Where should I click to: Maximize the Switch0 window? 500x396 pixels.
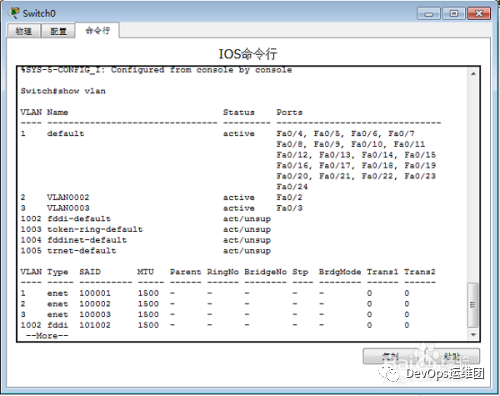click(x=454, y=14)
